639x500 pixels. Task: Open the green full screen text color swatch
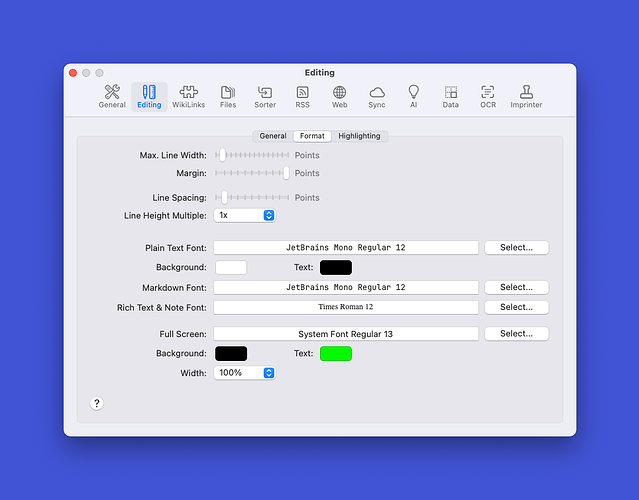(335, 353)
